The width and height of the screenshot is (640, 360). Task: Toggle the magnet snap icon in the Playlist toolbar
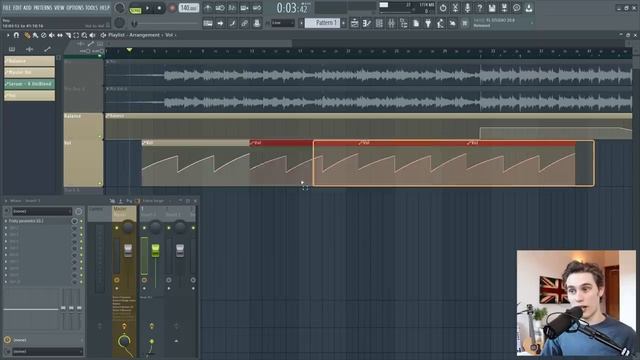coord(16,36)
